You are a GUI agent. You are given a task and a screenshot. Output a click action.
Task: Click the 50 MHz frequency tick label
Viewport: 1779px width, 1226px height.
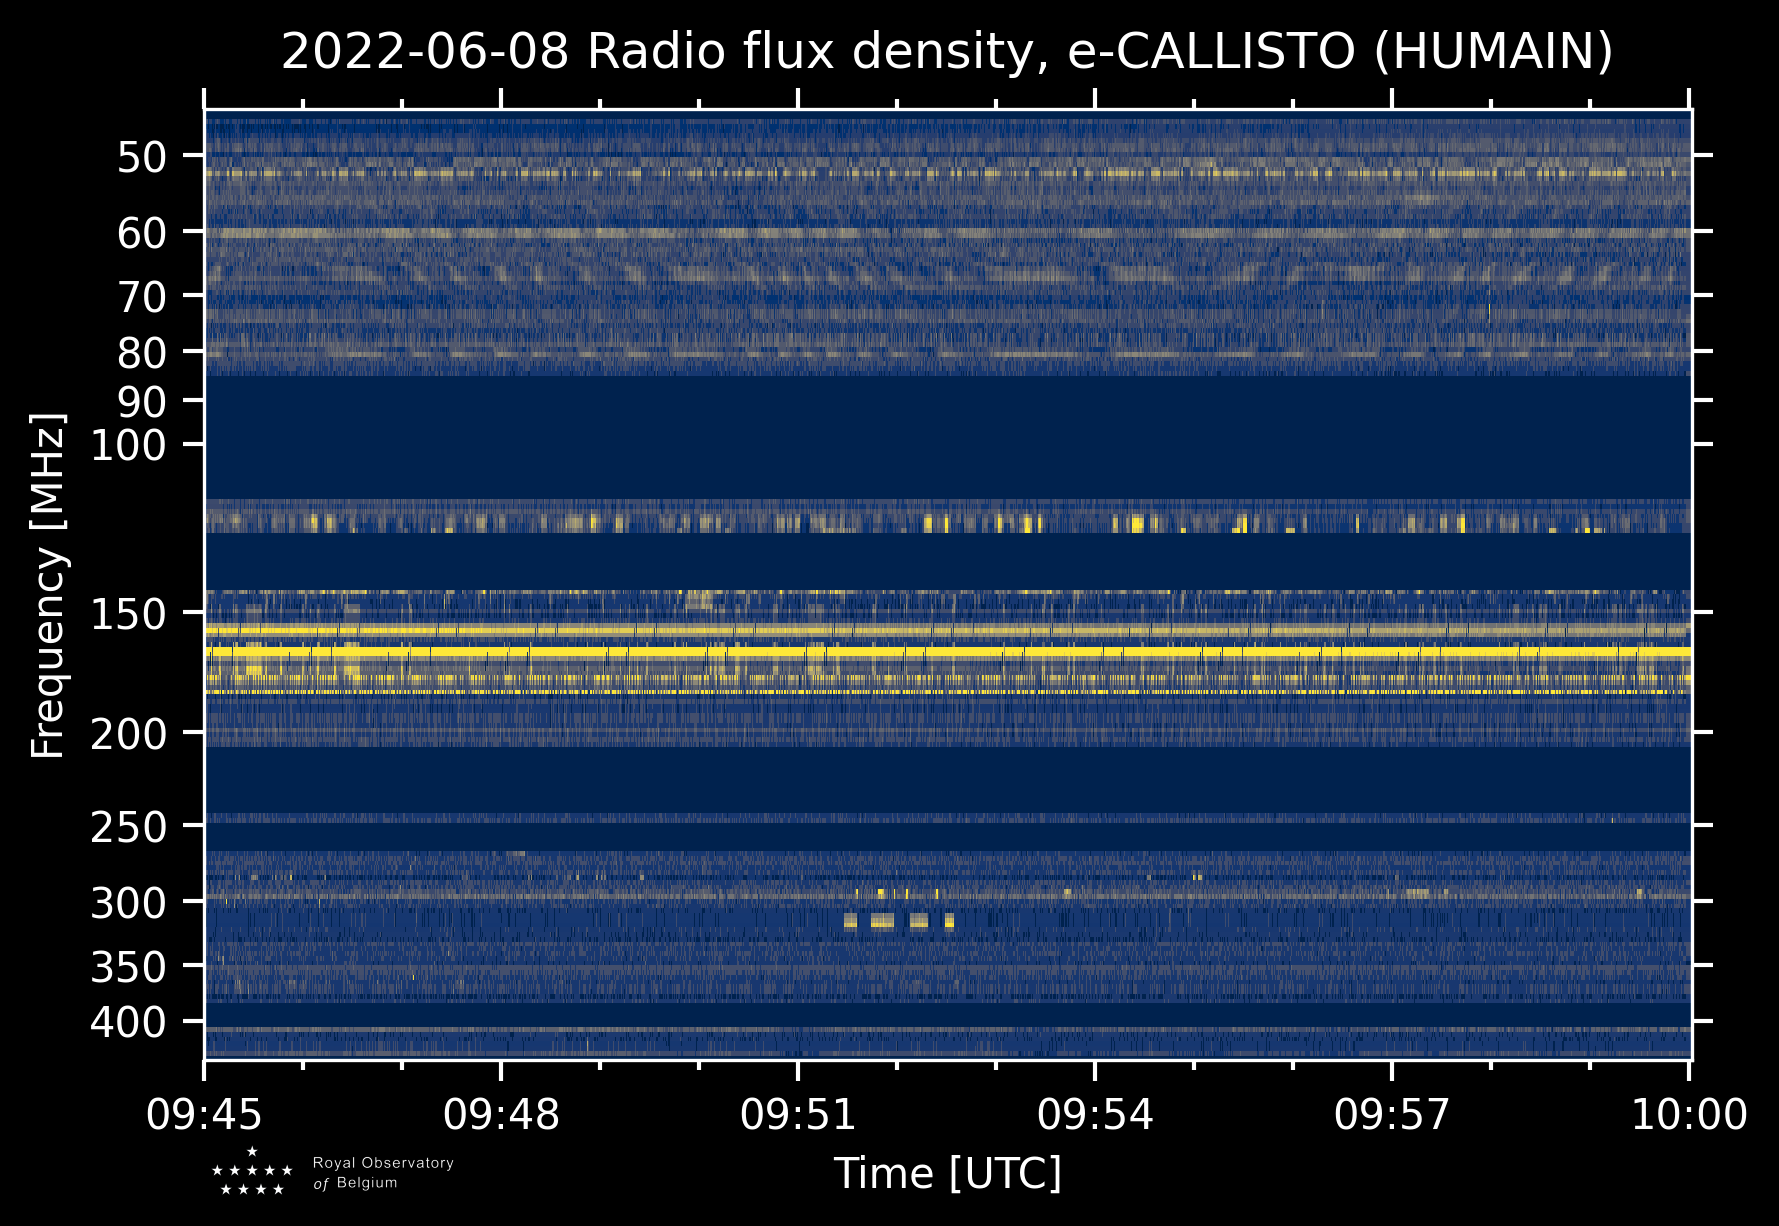(x=142, y=157)
